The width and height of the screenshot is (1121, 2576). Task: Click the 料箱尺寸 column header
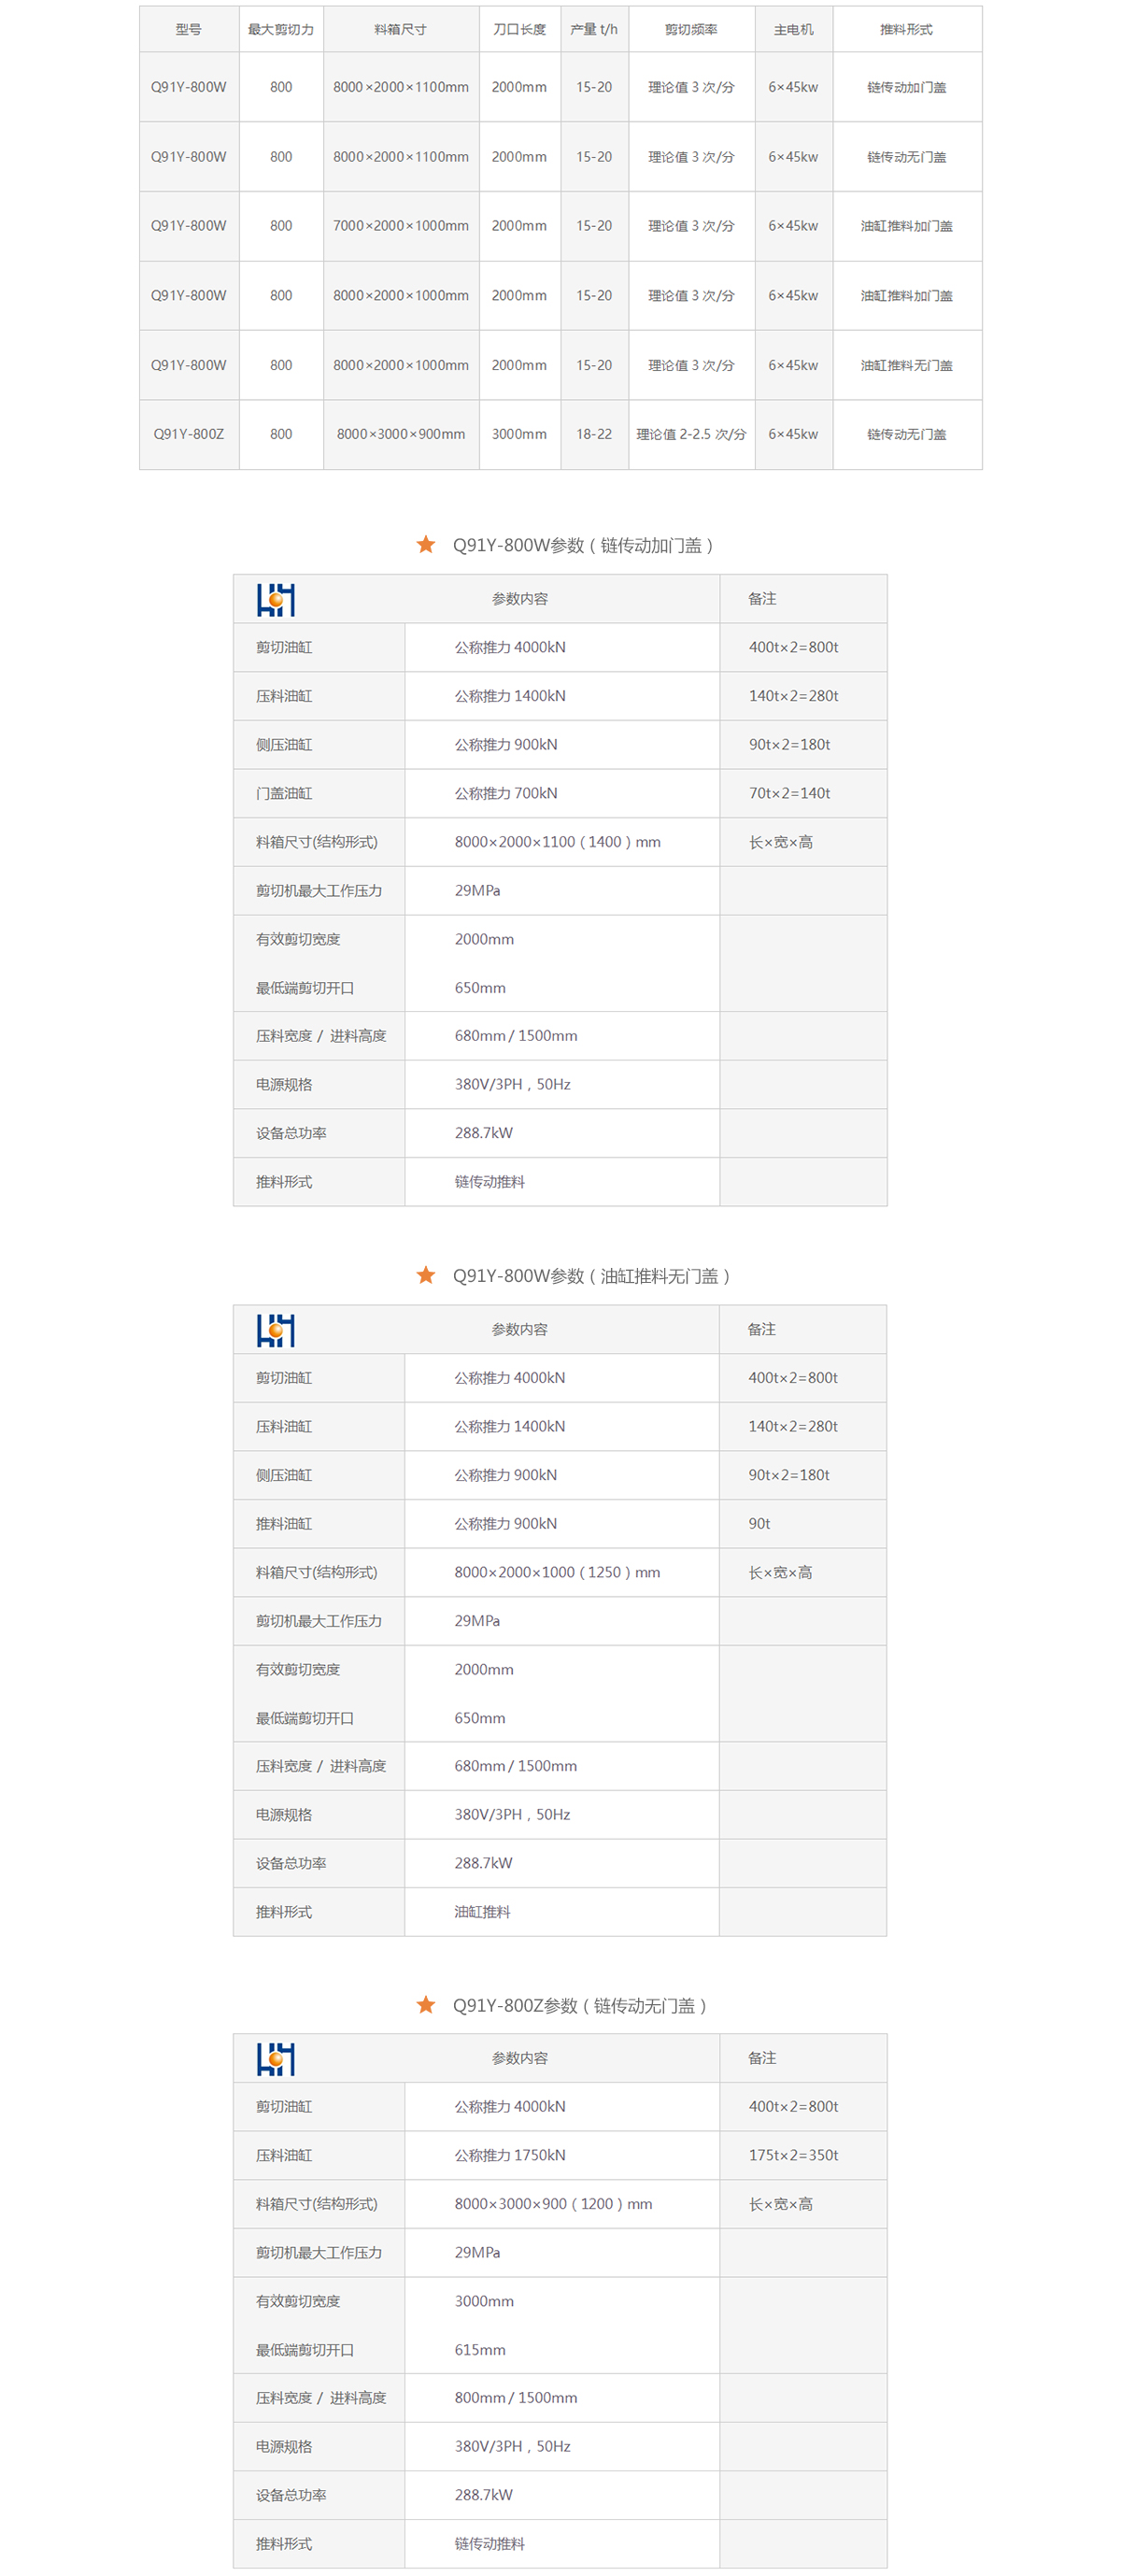(401, 30)
